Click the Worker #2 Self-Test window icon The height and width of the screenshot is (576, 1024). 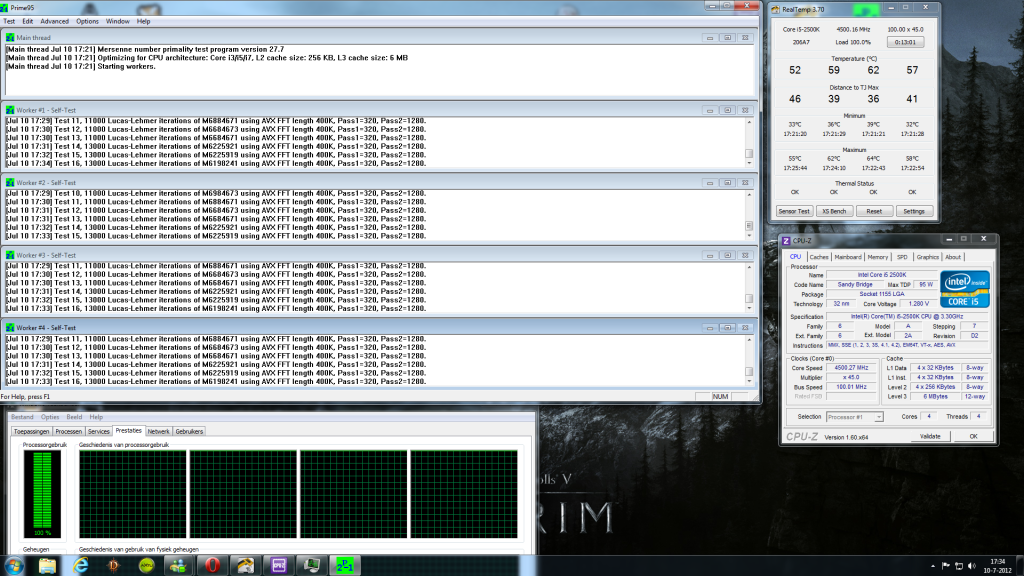tap(10, 183)
